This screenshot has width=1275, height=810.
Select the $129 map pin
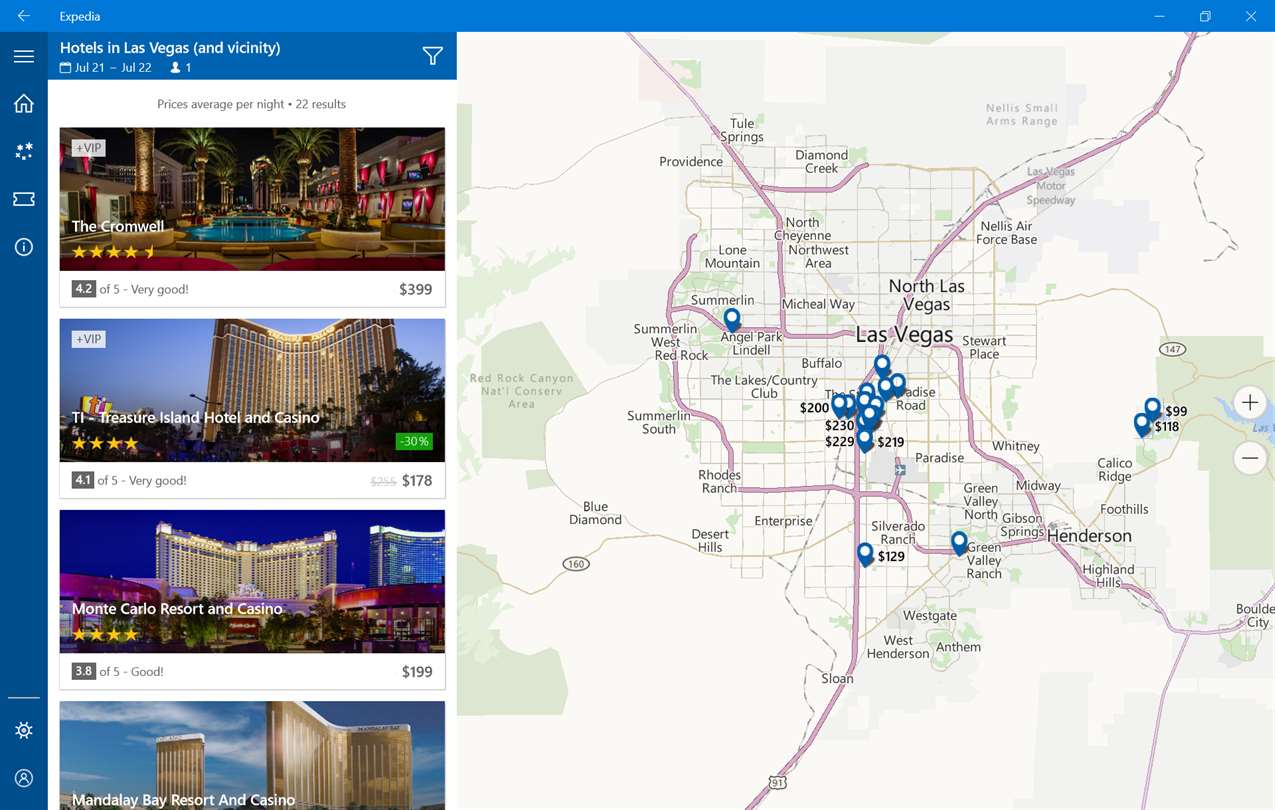pos(865,554)
